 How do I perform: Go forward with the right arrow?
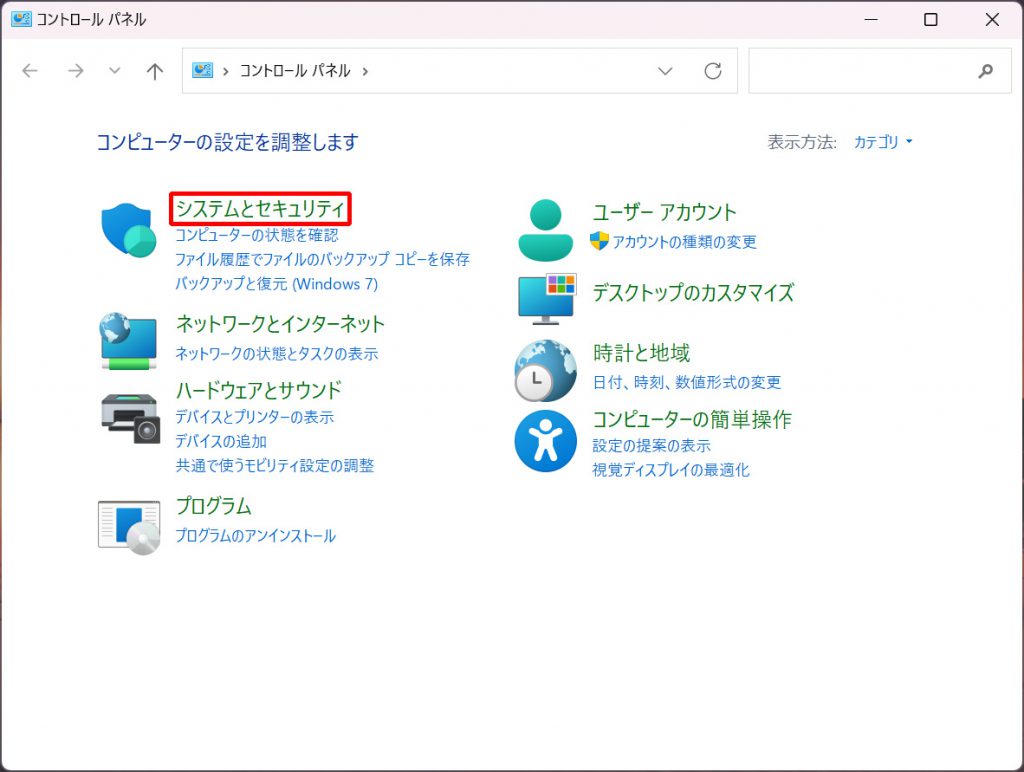click(76, 71)
